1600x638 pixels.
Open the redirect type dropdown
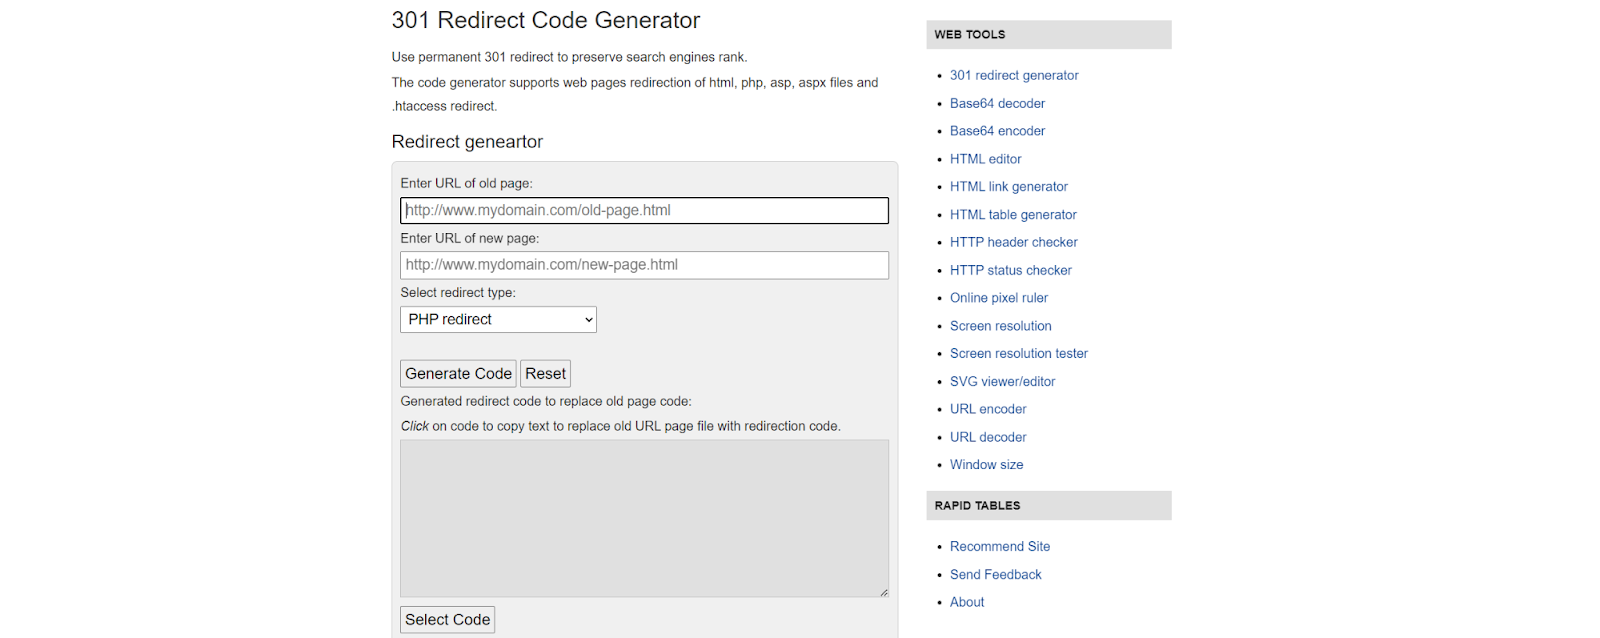(x=498, y=319)
